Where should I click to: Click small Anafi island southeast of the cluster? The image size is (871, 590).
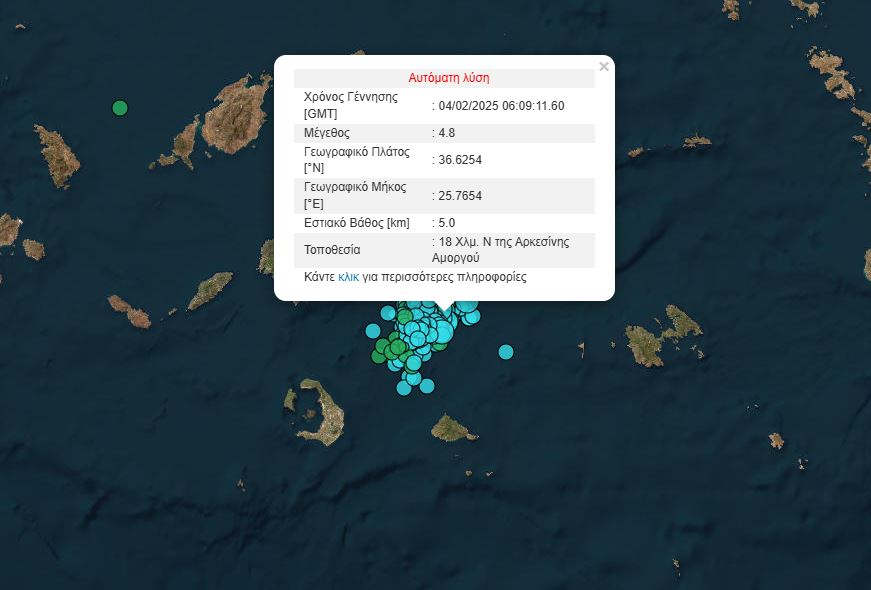click(453, 430)
